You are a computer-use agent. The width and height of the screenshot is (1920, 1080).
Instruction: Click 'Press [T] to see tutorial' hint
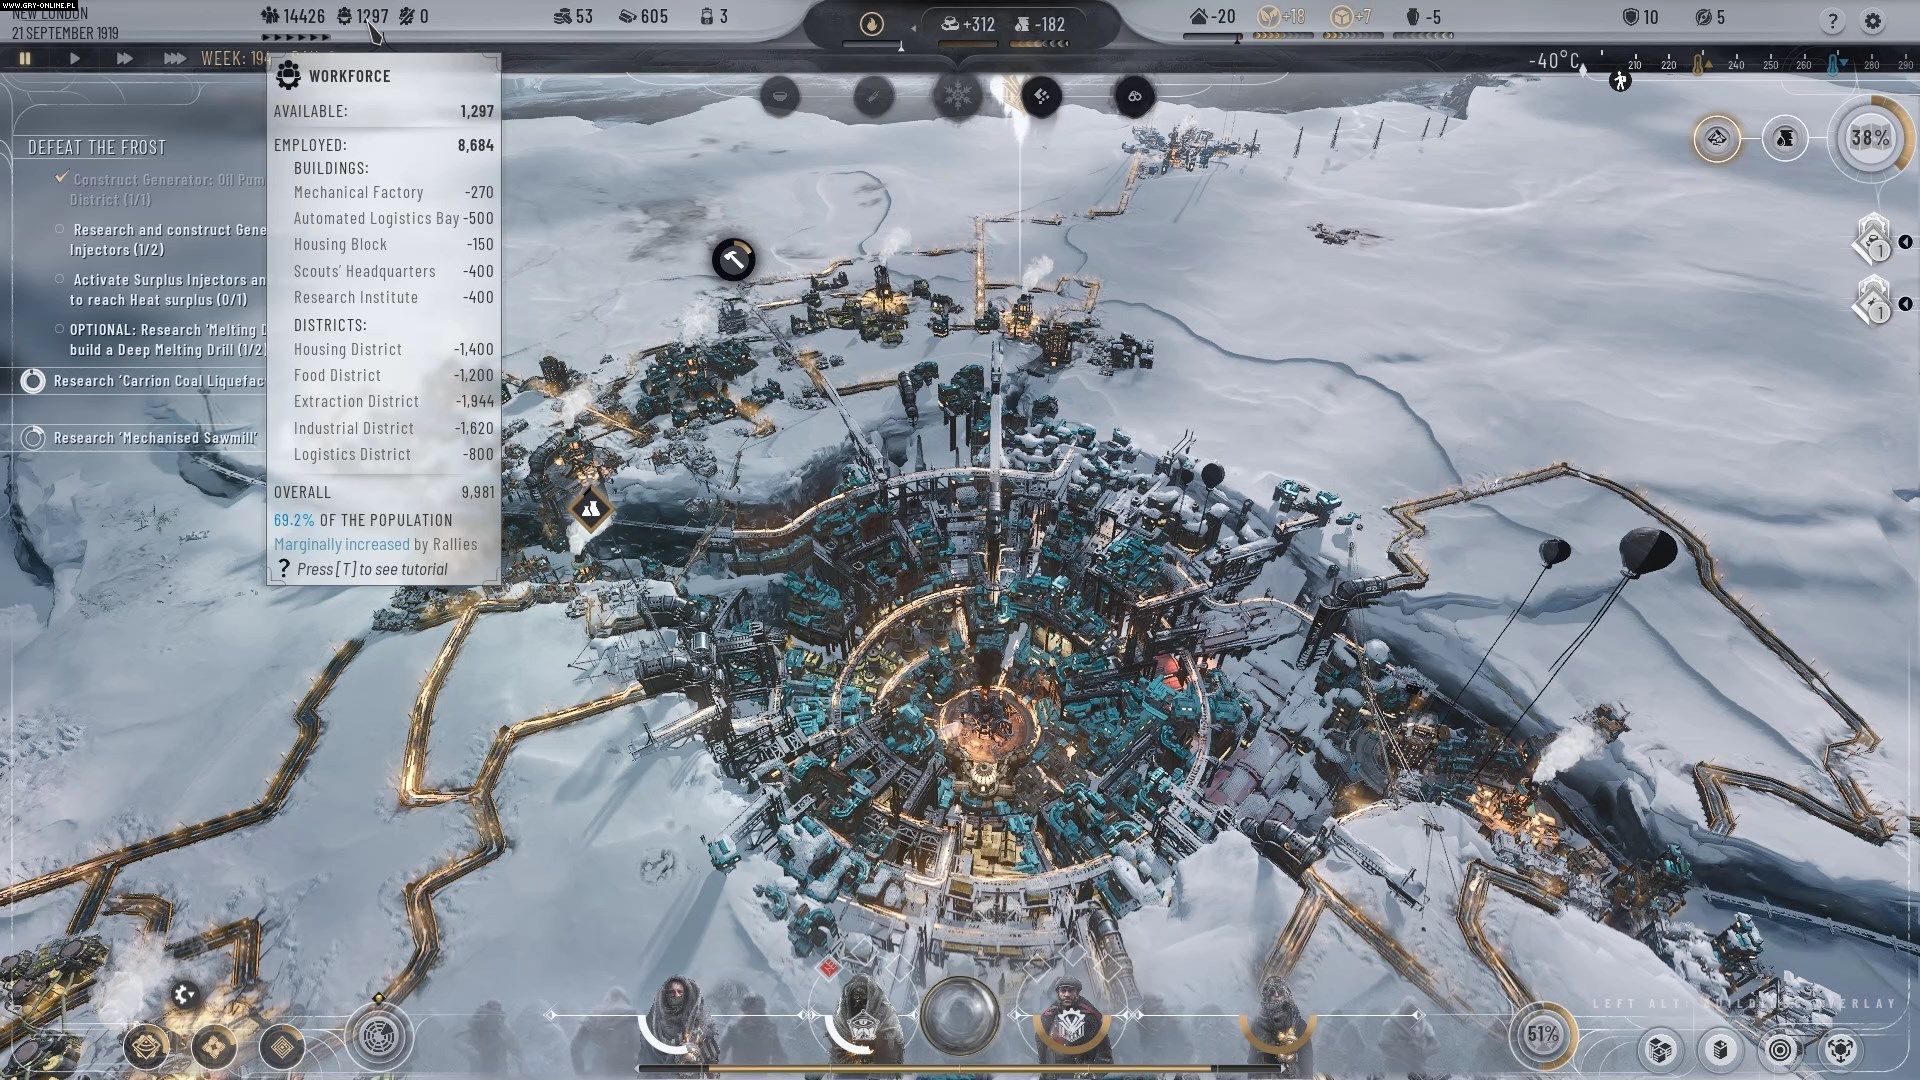click(371, 569)
